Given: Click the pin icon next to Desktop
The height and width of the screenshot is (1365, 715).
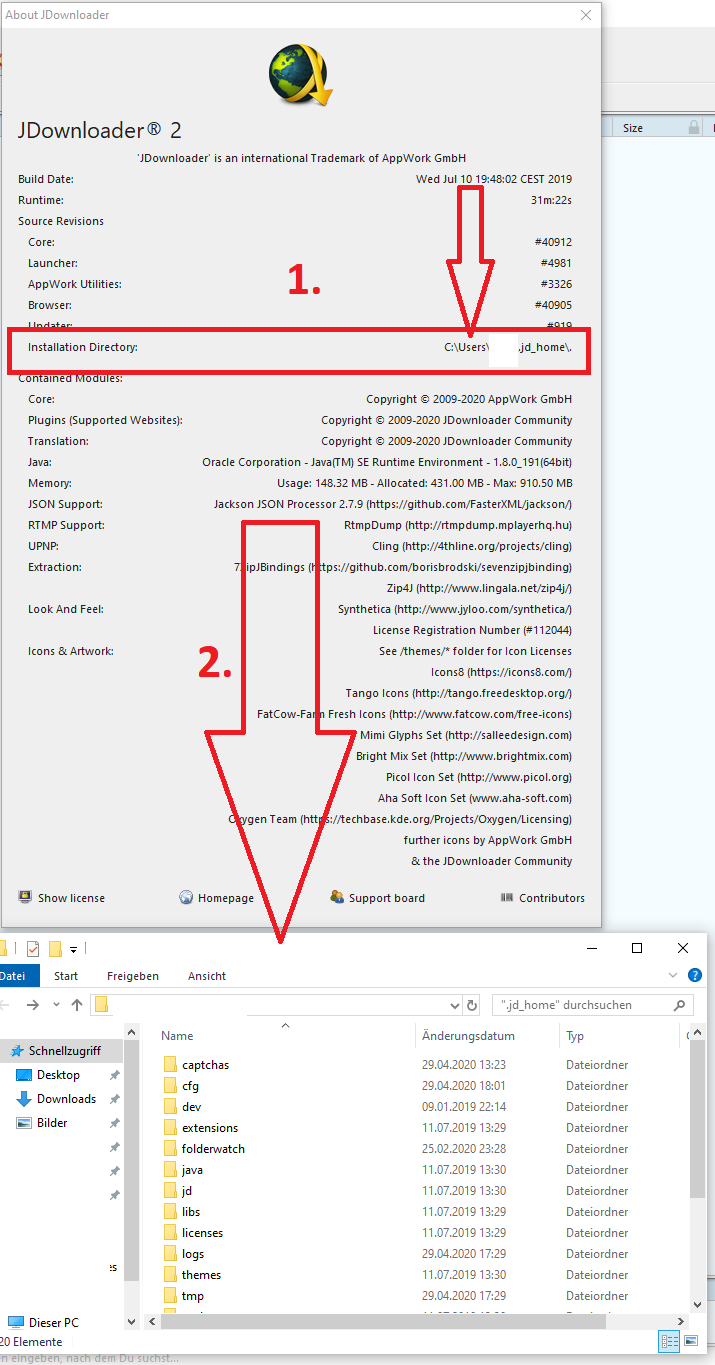Looking at the screenshot, I should (x=114, y=1075).
